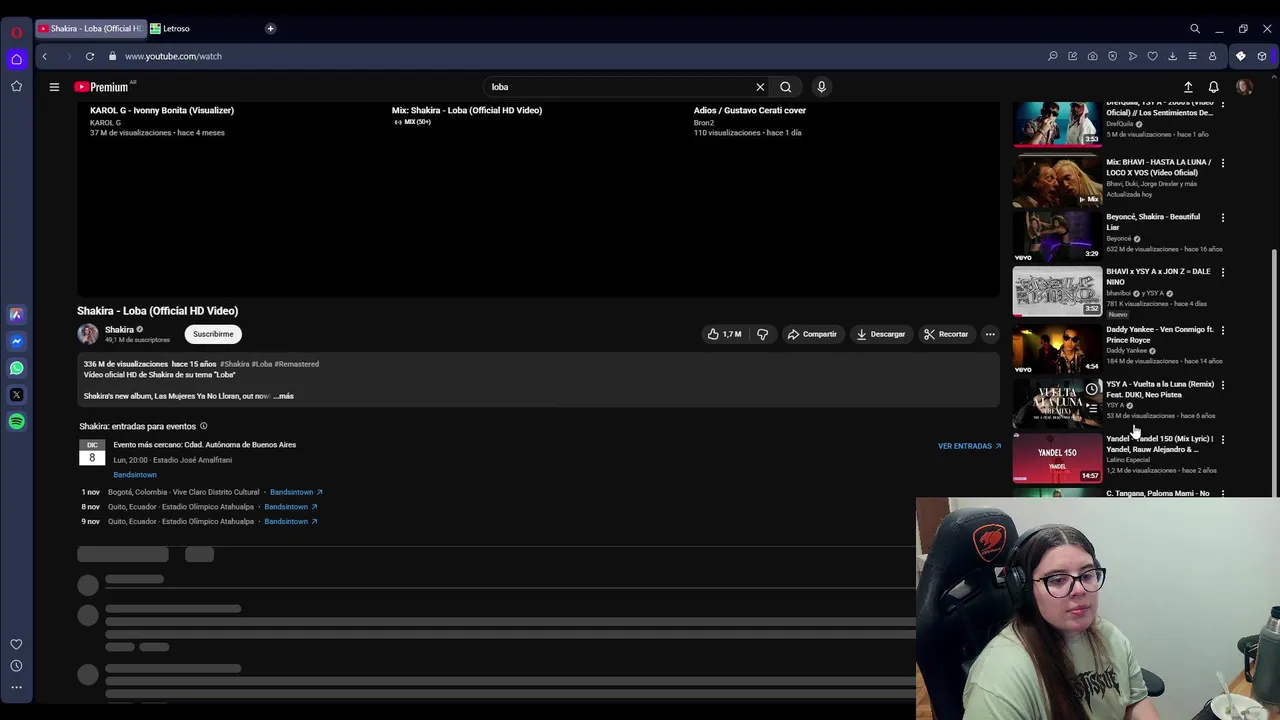
Task: Submit search with magnifier button
Action: (x=786, y=87)
